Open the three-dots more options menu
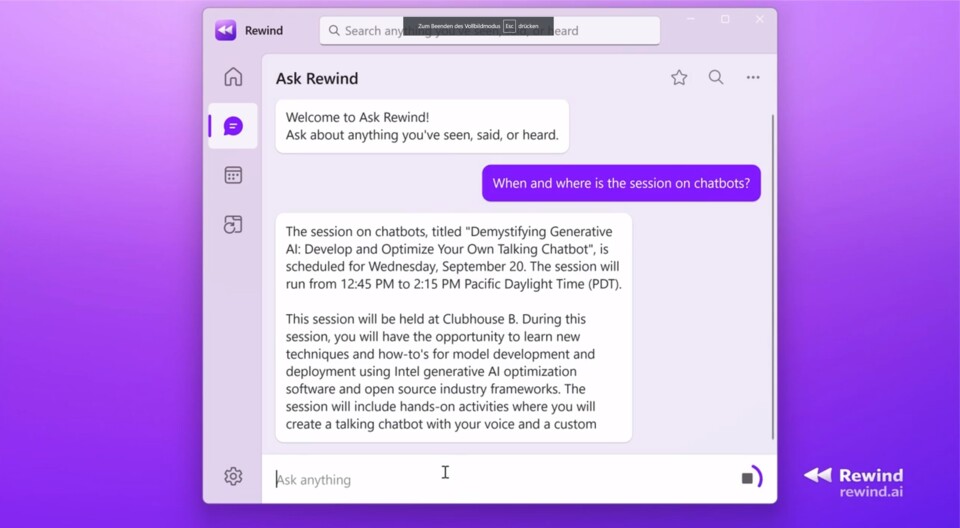 [x=753, y=78]
